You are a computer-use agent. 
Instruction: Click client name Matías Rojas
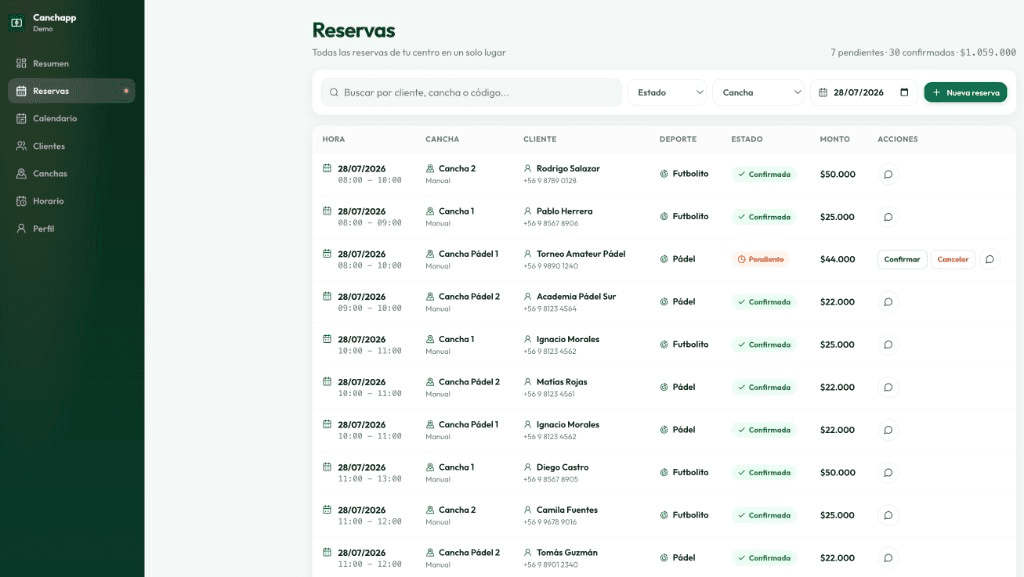(x=562, y=382)
